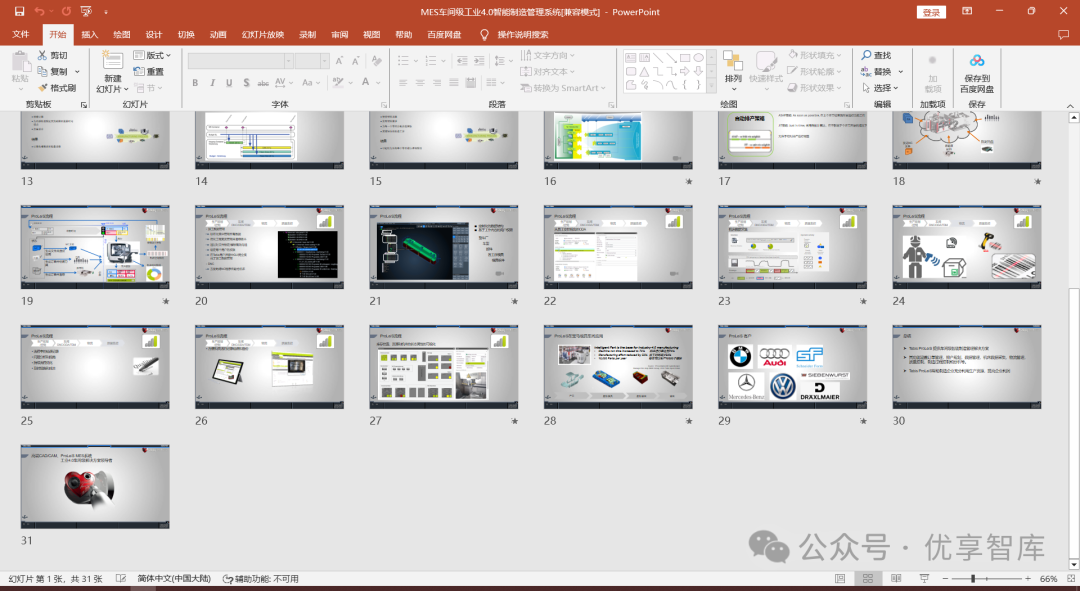Image resolution: width=1080 pixels, height=591 pixels.
Task: Switch to Reading view via the status bar icon
Action: tap(896, 579)
